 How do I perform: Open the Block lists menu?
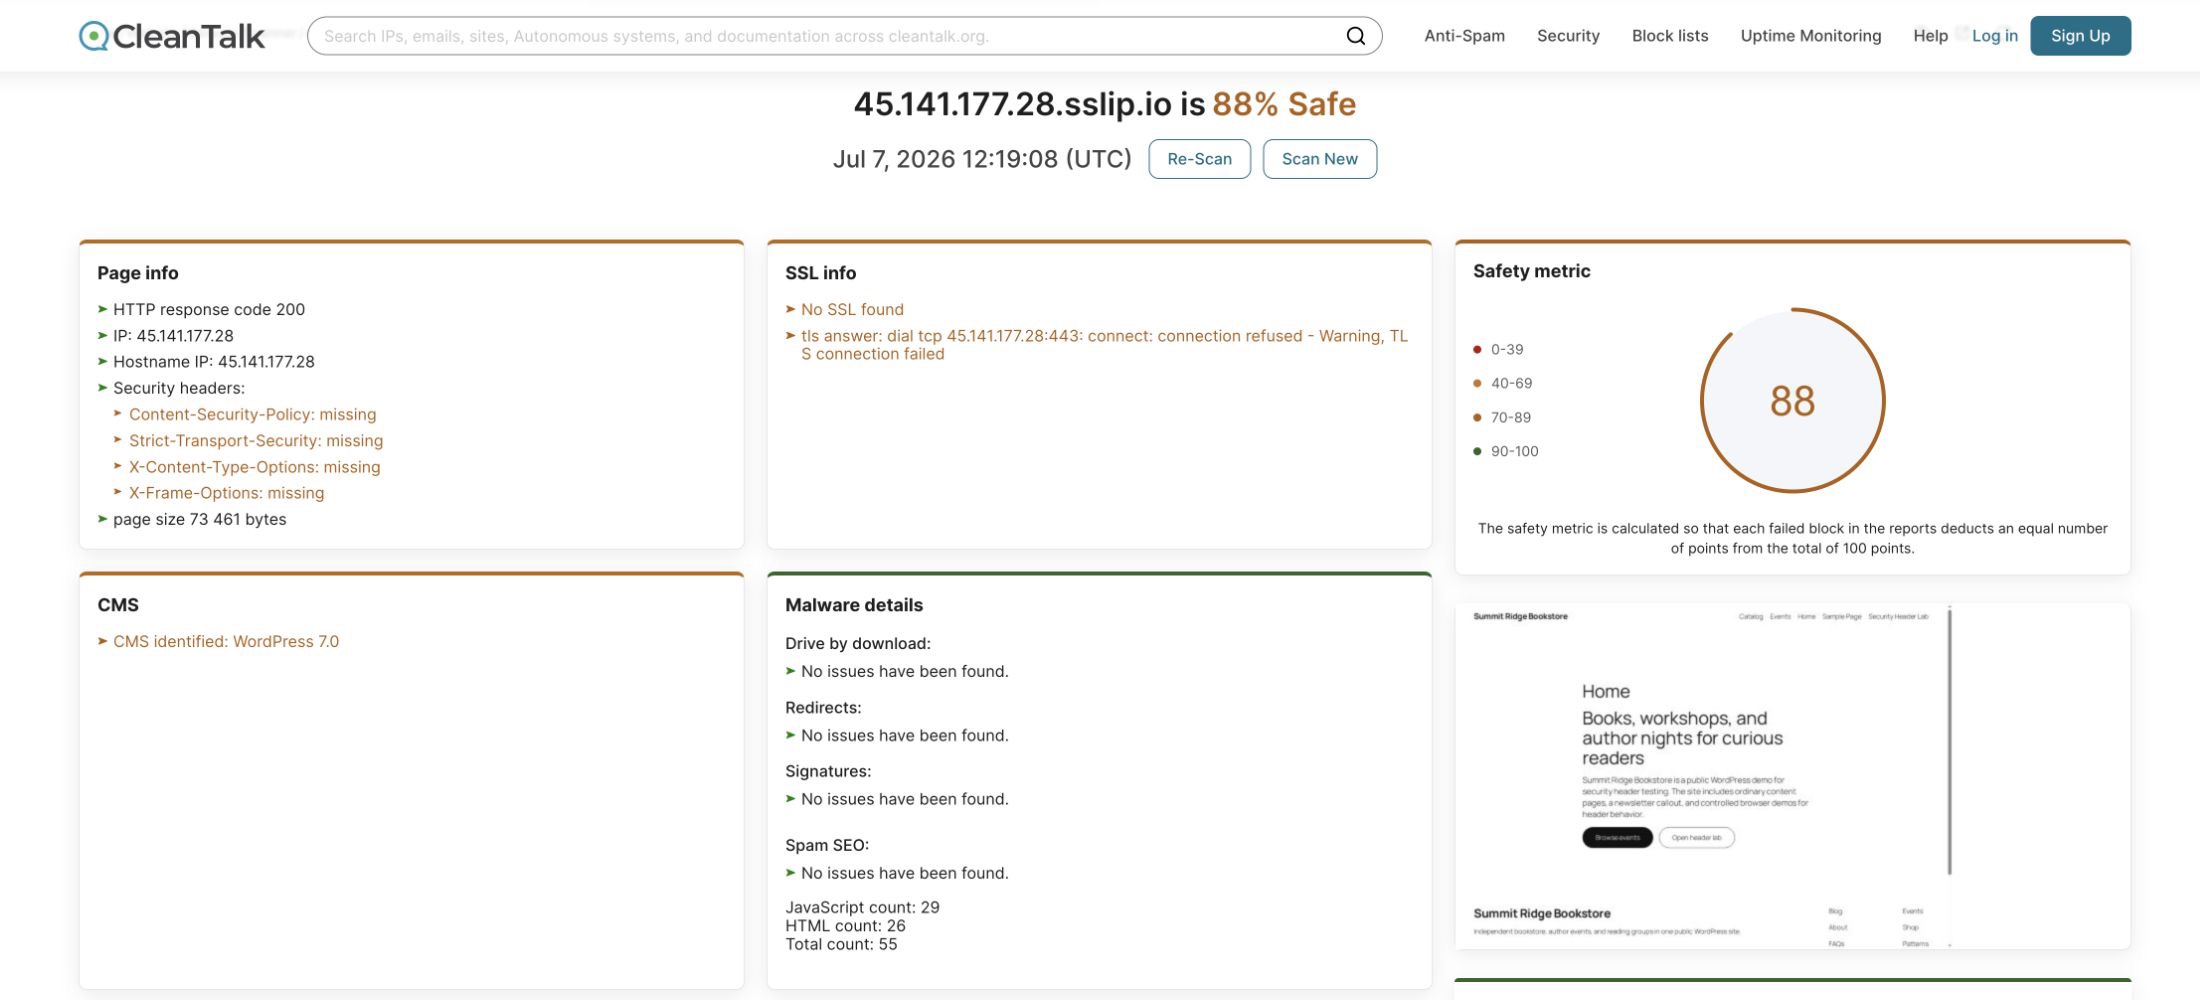pos(1670,36)
